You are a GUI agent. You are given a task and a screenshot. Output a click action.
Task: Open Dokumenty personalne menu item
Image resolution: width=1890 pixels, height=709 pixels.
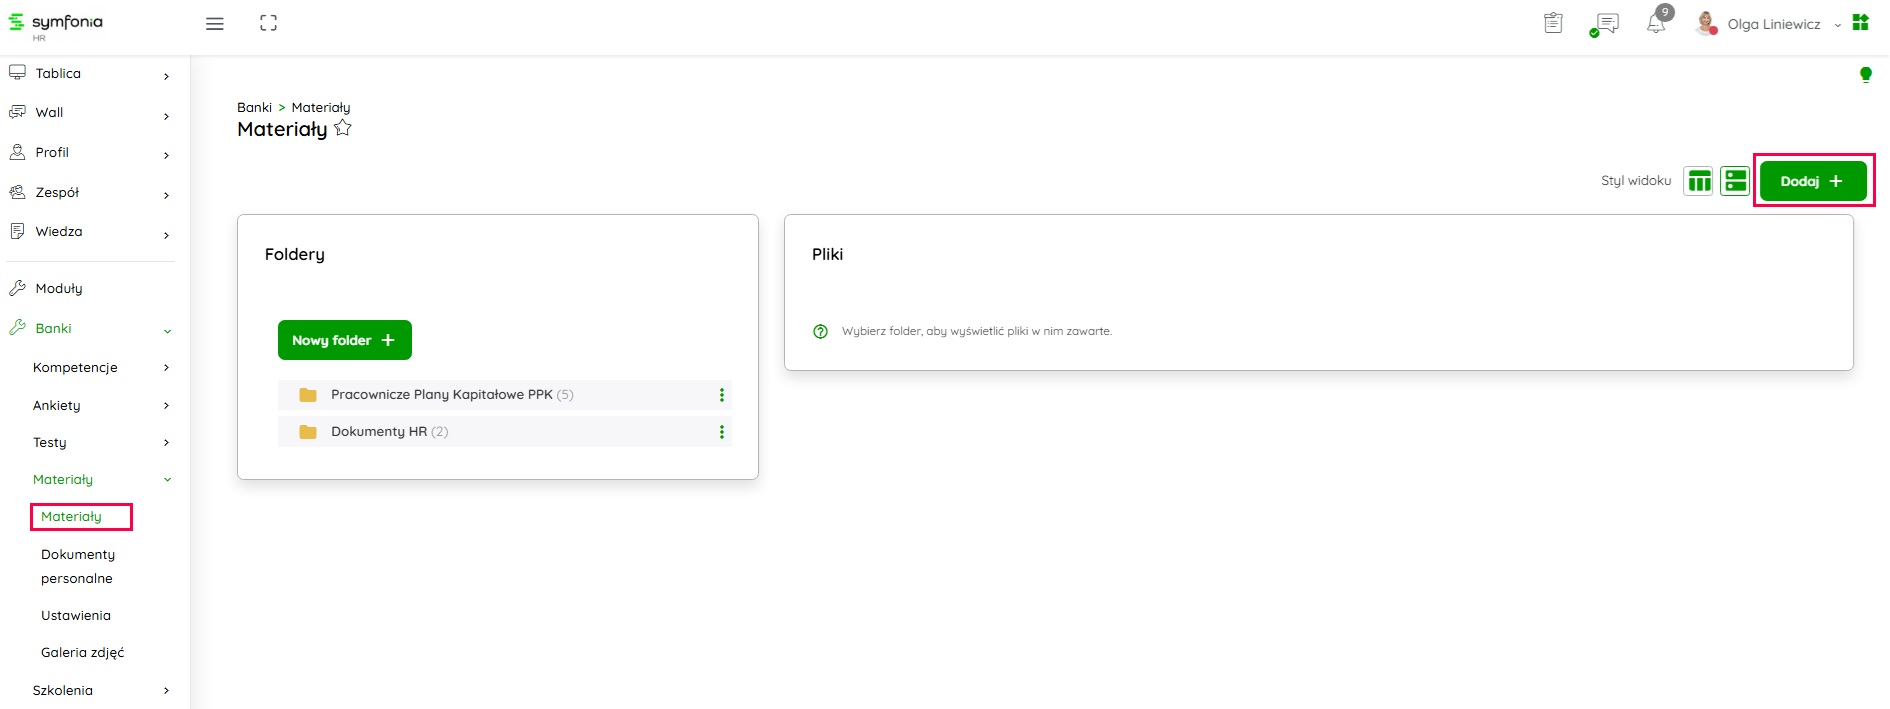point(78,566)
